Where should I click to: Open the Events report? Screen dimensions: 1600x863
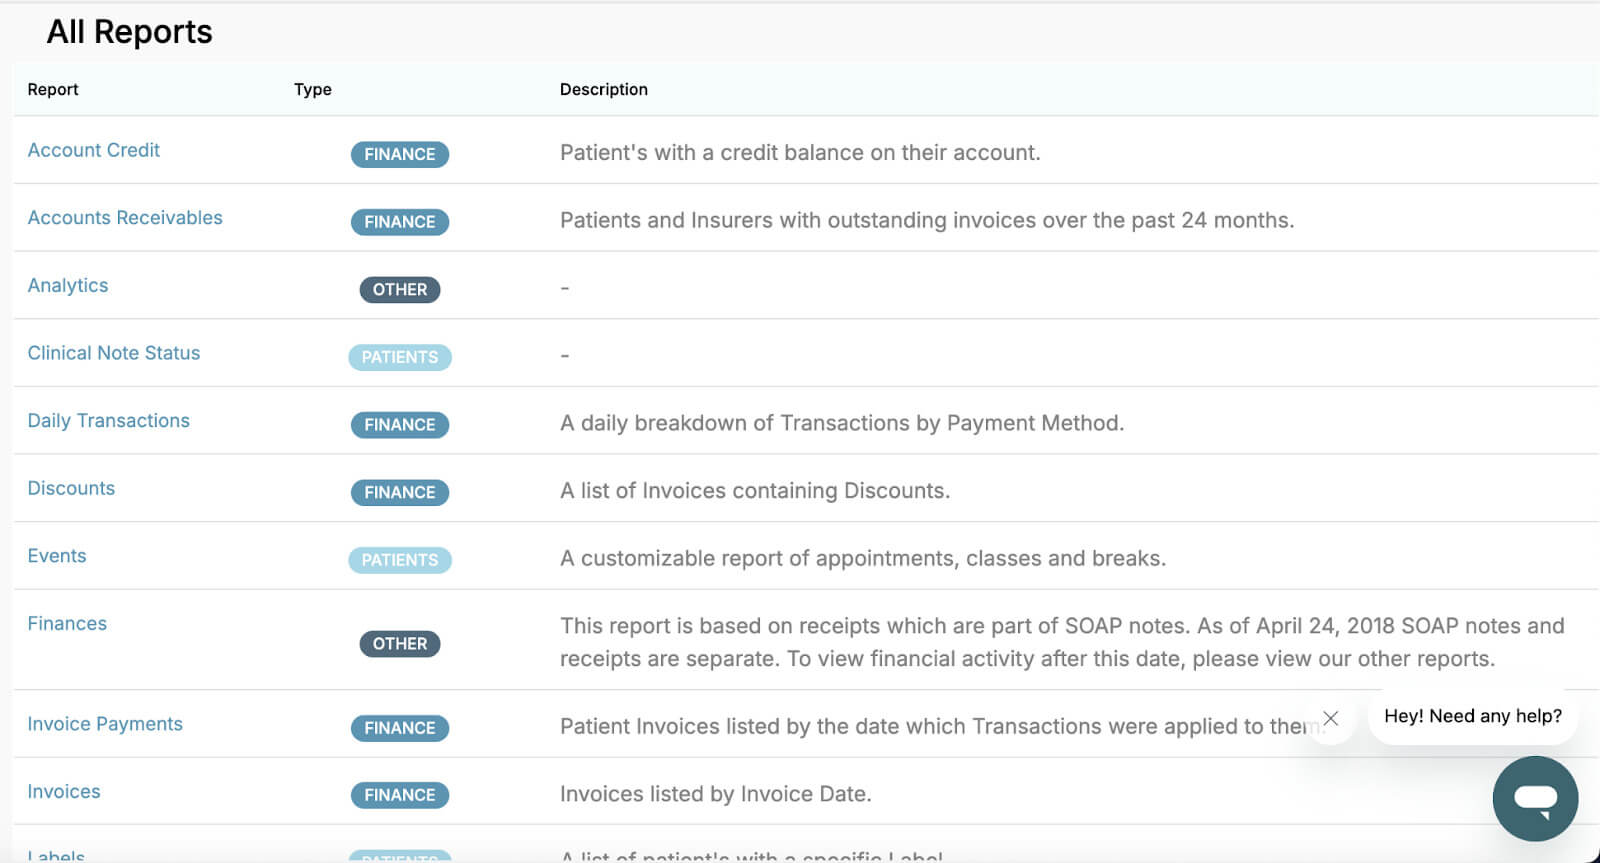click(x=57, y=555)
